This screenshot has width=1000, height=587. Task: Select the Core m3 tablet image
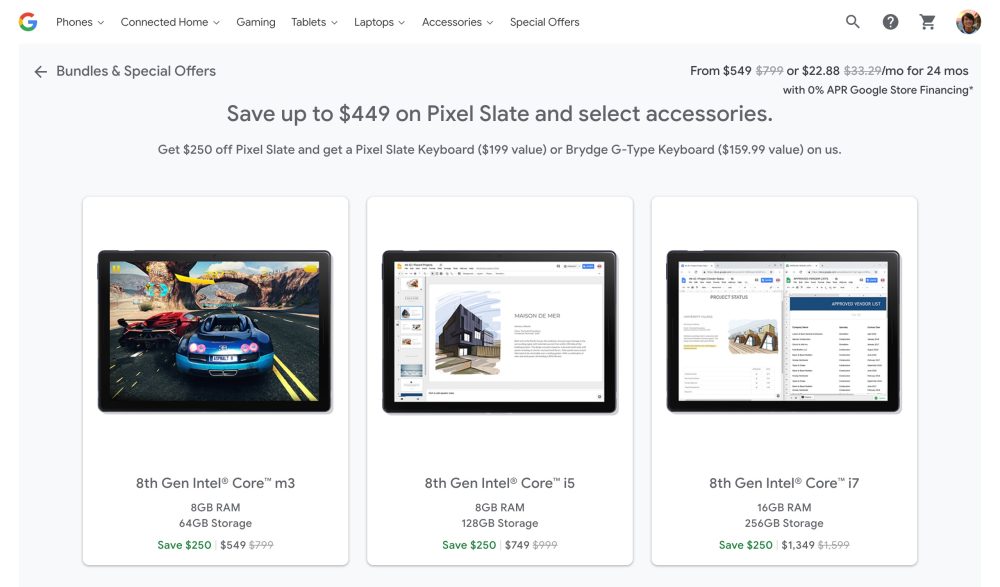pyautogui.click(x=215, y=332)
